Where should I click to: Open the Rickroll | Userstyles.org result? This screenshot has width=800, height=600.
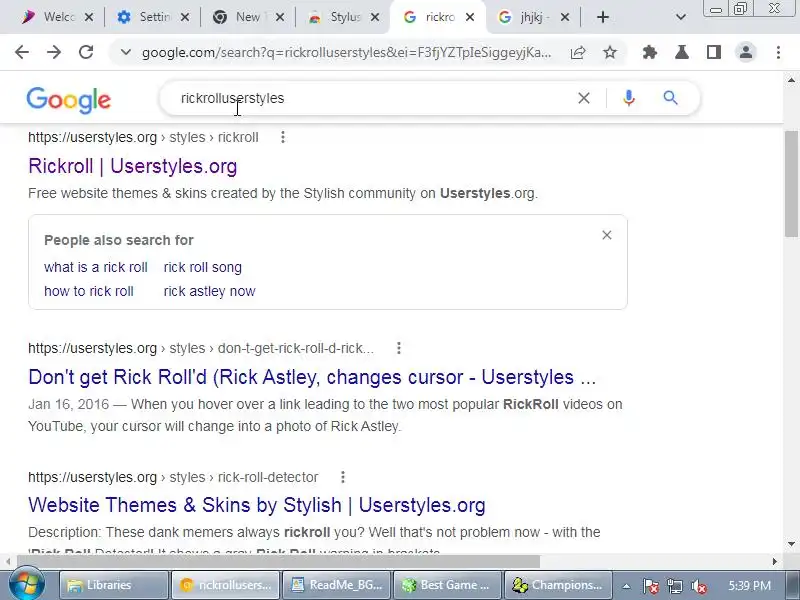point(133,166)
